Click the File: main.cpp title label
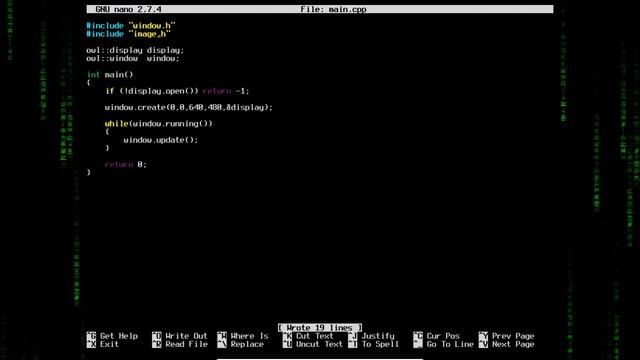Image resolution: width=640 pixels, height=360 pixels. point(333,9)
